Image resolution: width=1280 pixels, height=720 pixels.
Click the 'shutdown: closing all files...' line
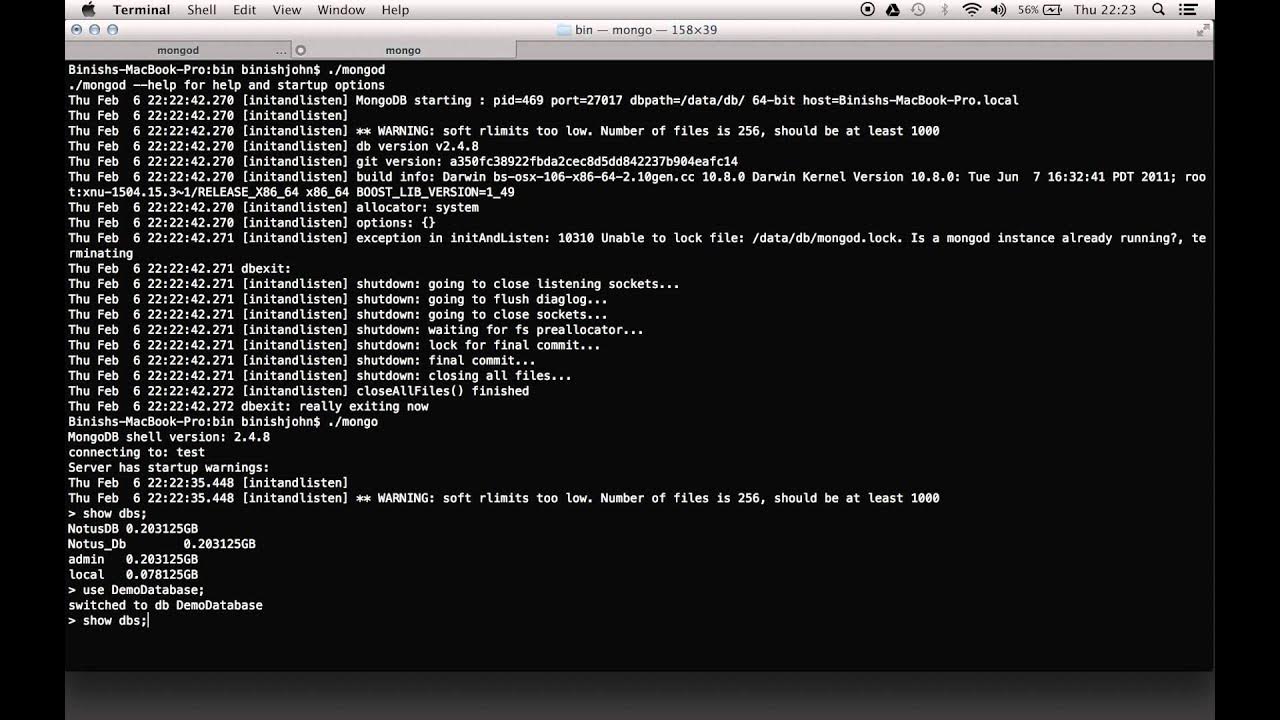point(320,376)
